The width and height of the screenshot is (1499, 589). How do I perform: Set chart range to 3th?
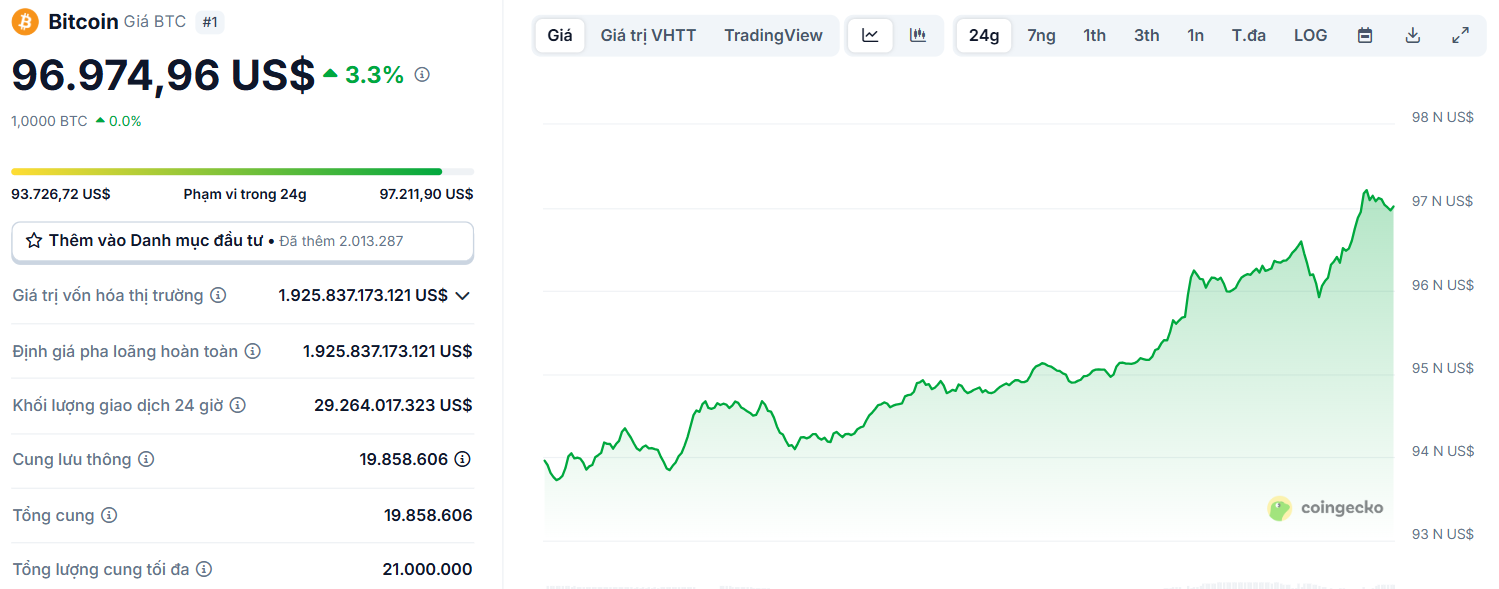coord(1147,36)
